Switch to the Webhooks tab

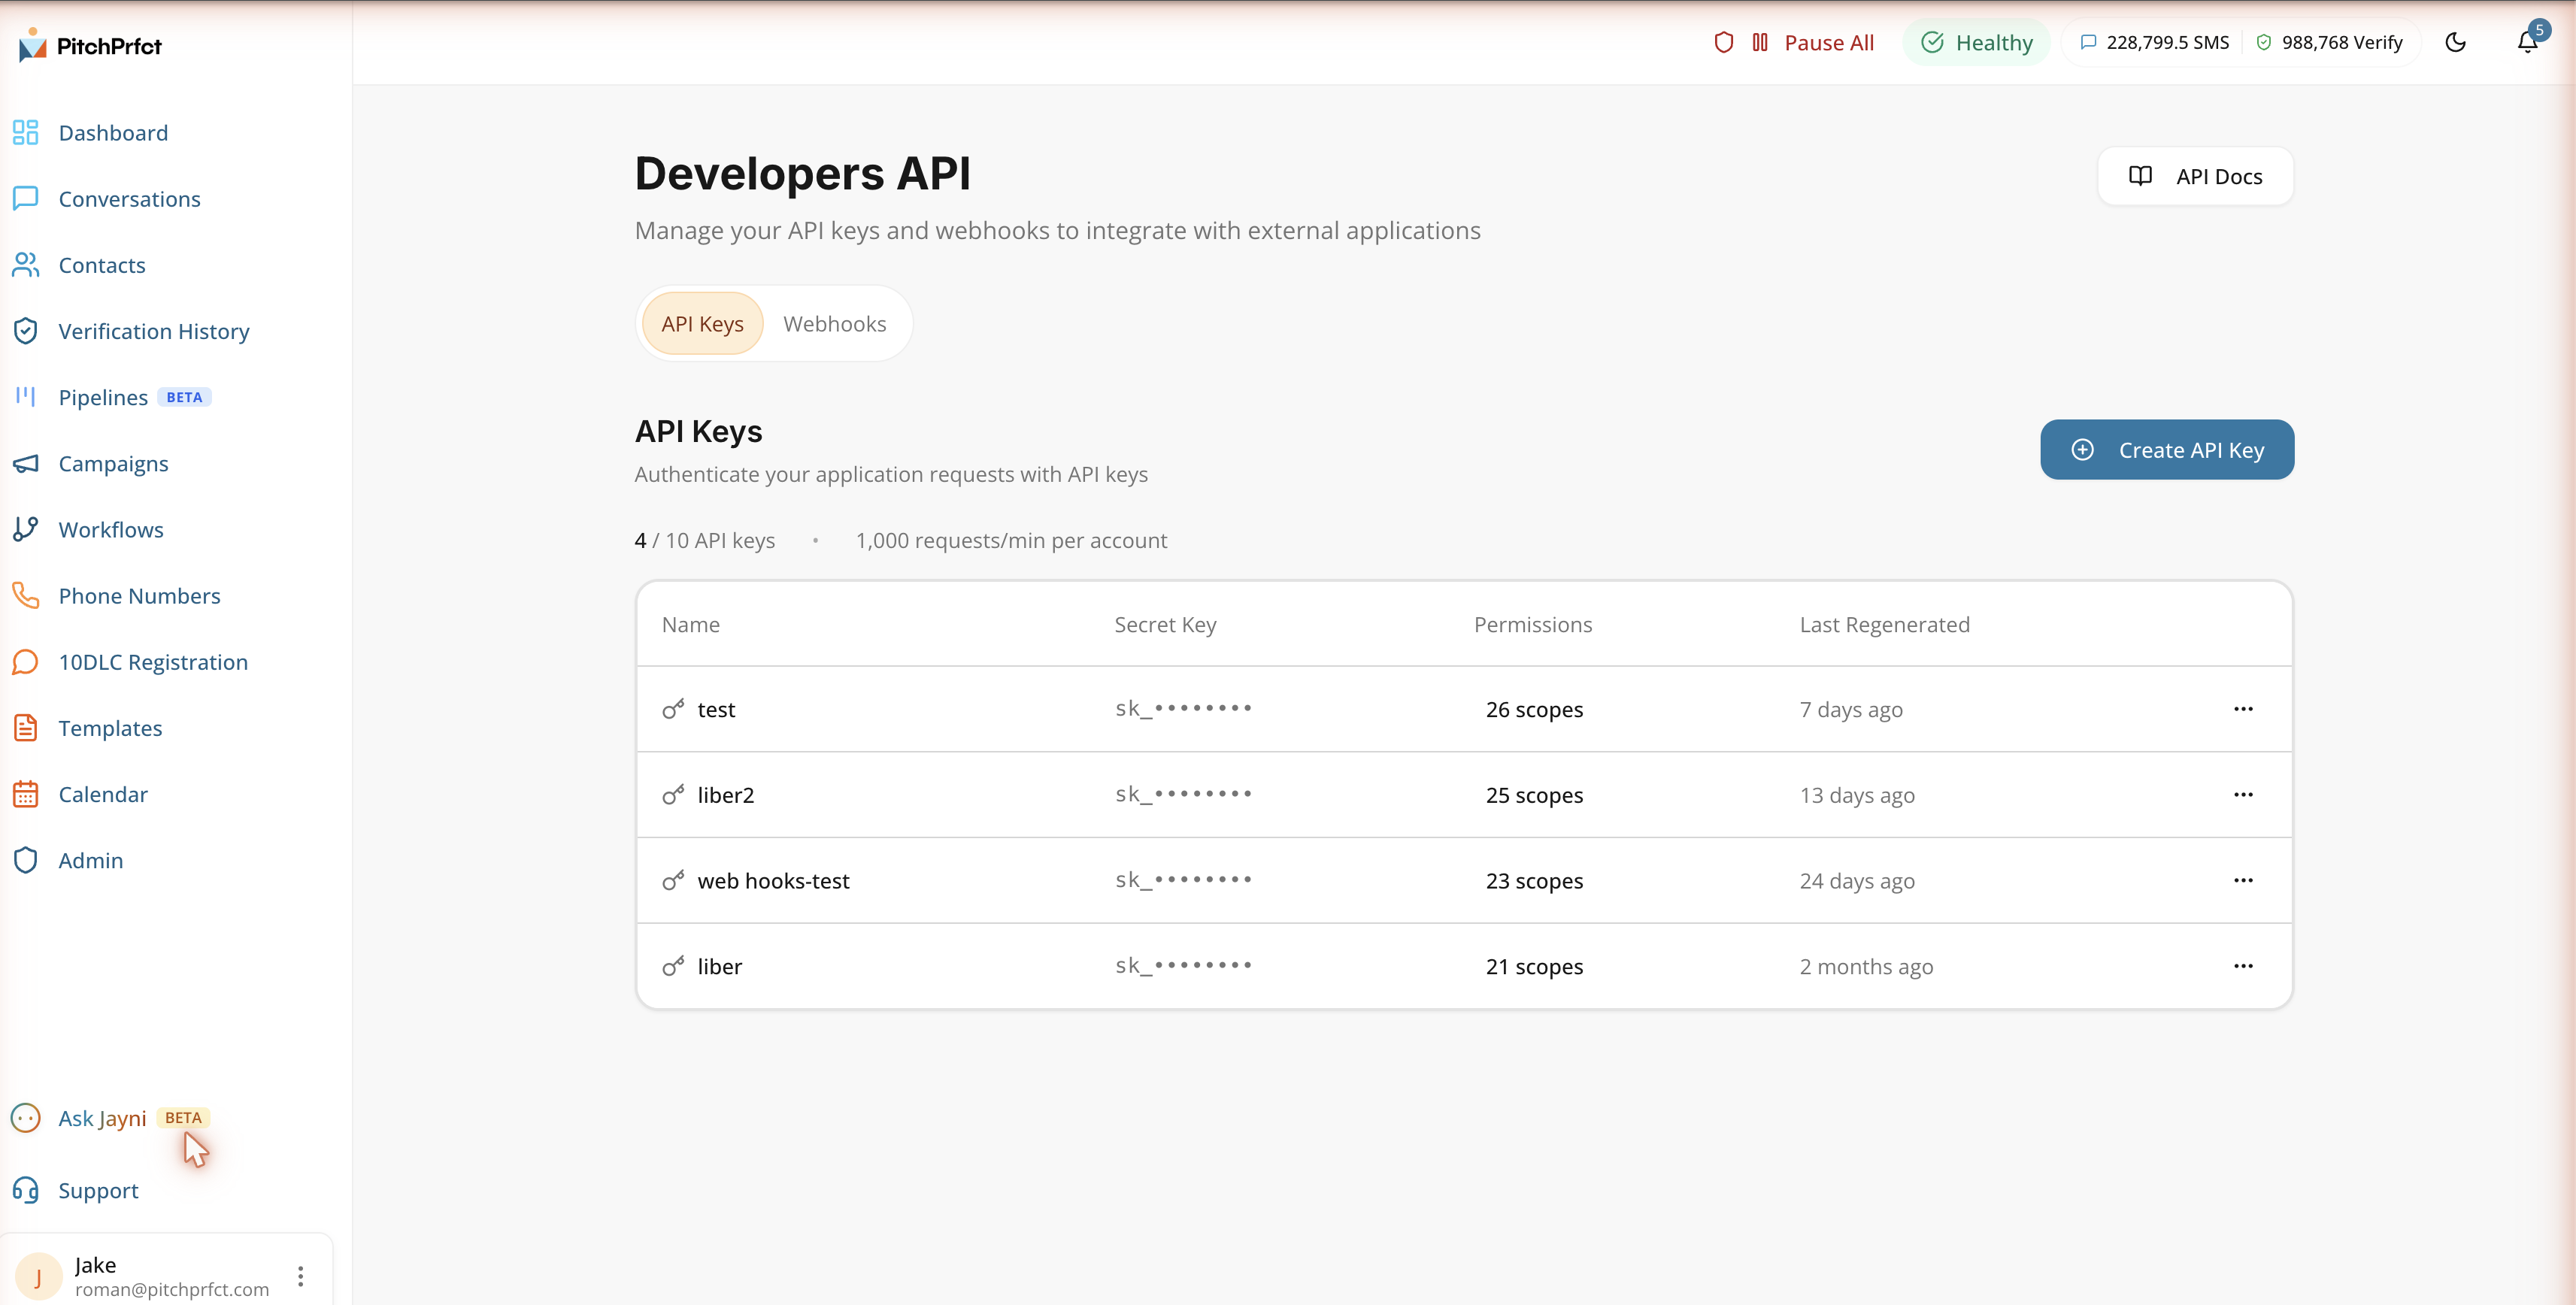click(834, 323)
